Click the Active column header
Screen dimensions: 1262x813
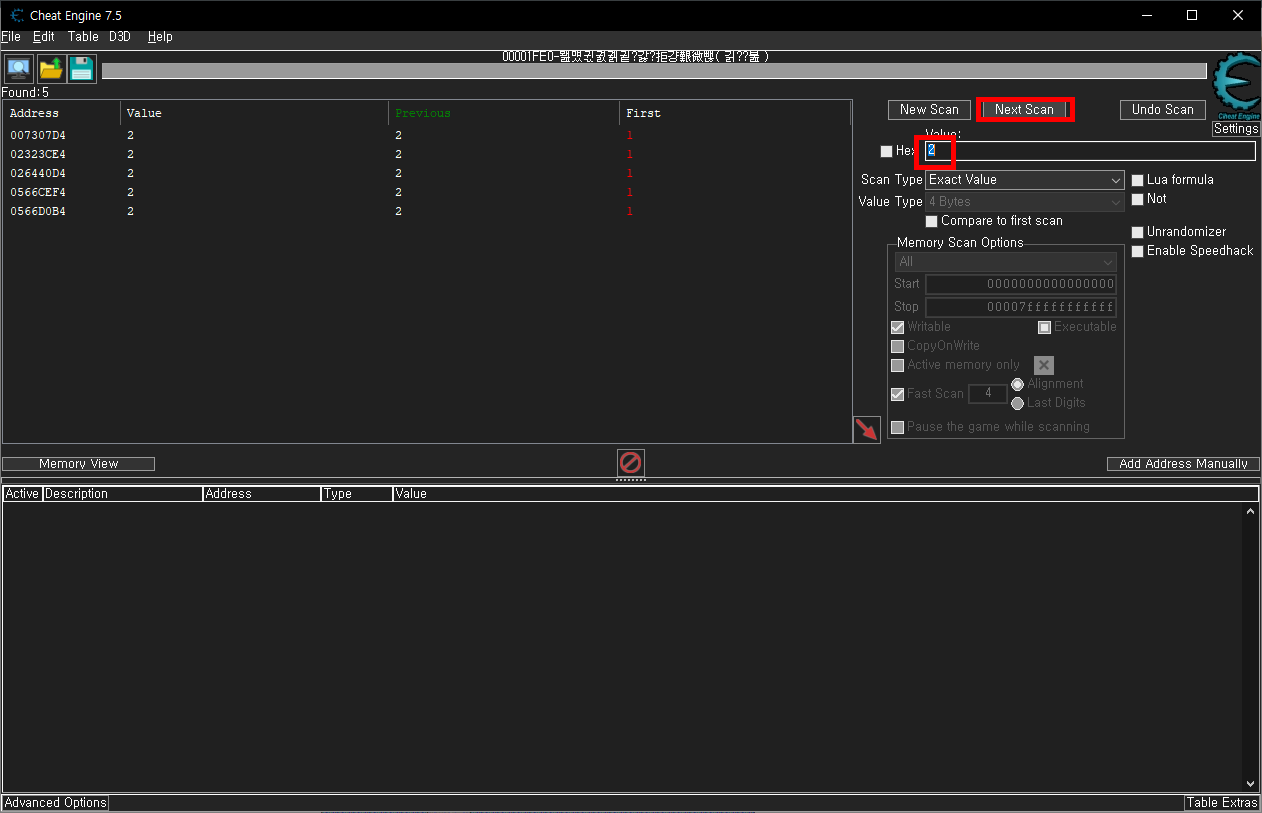click(x=22, y=494)
